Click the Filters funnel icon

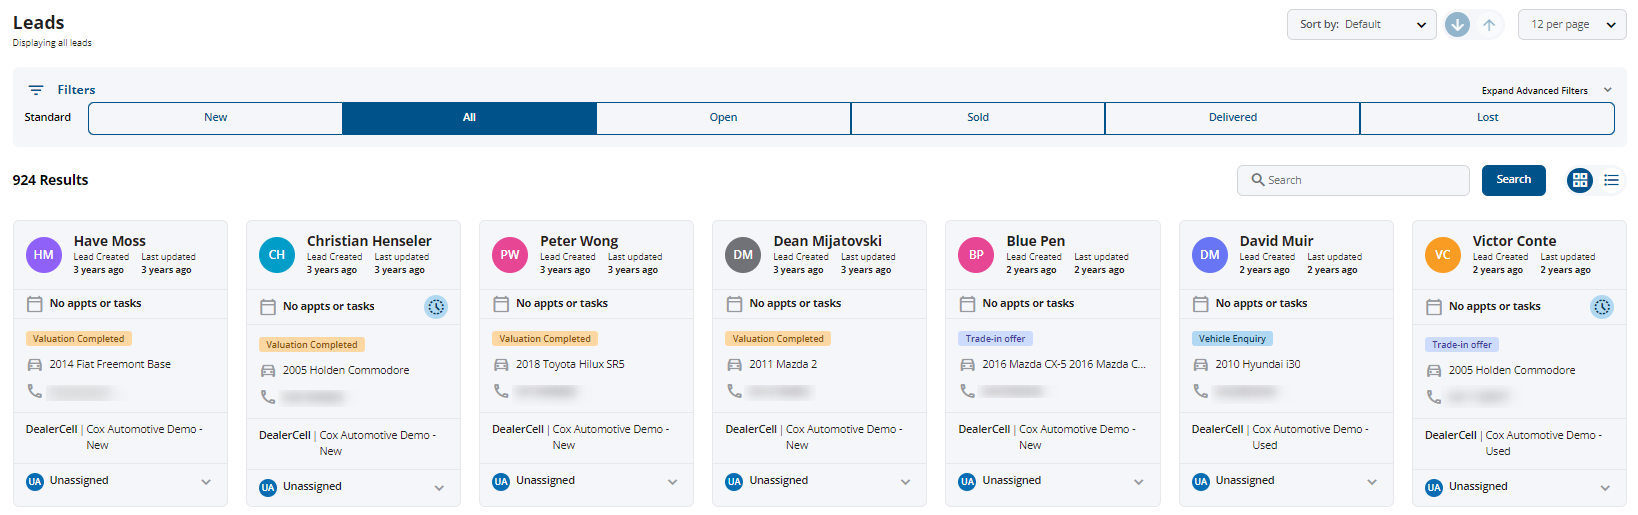[36, 90]
